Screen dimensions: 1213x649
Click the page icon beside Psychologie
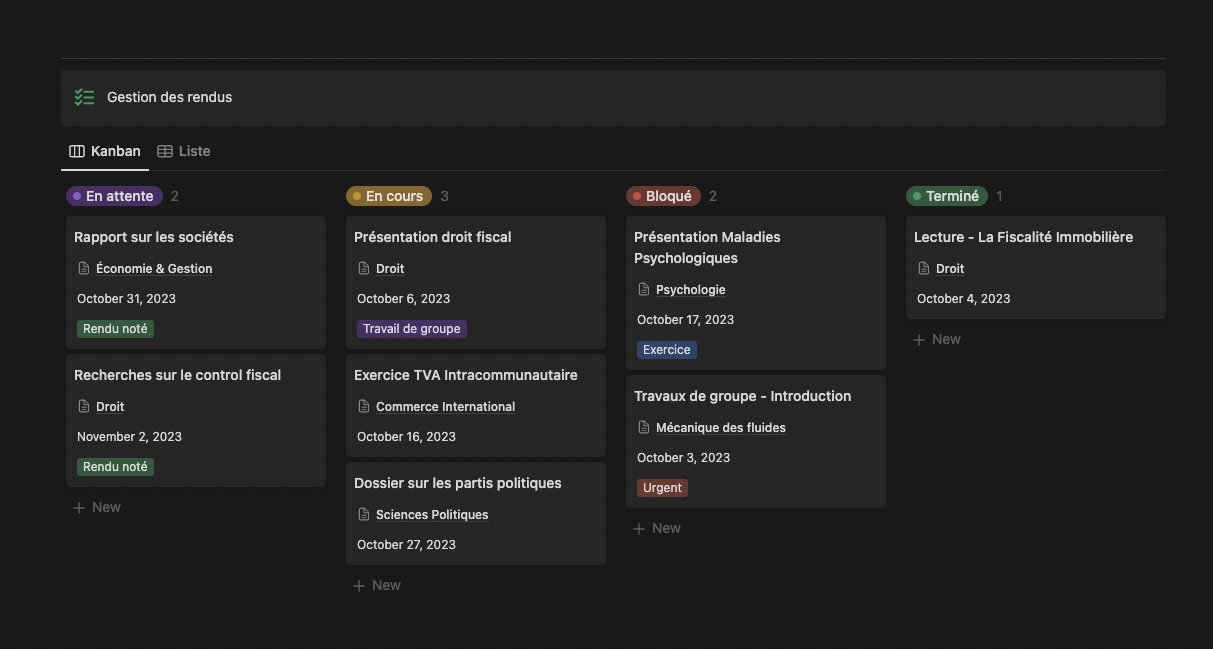(x=644, y=289)
